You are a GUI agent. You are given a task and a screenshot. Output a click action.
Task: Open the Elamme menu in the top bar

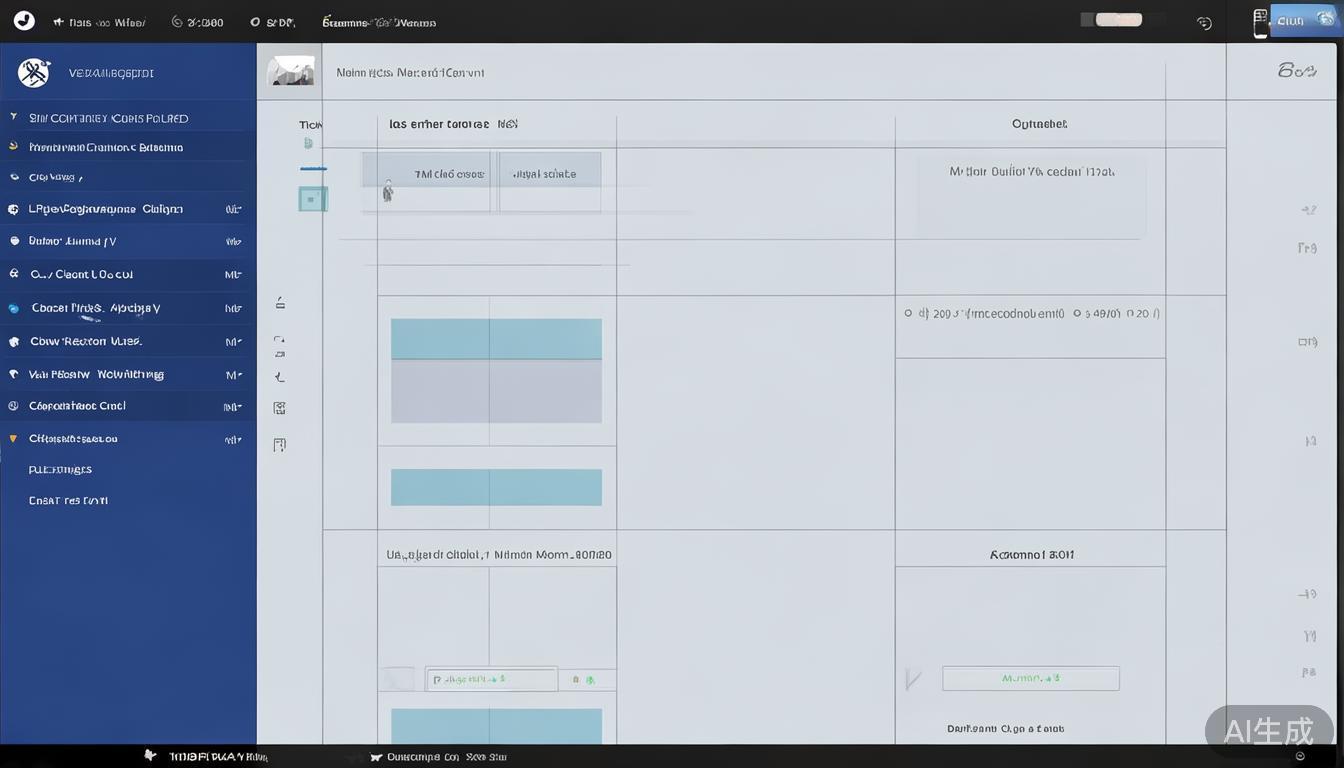tap(378, 22)
